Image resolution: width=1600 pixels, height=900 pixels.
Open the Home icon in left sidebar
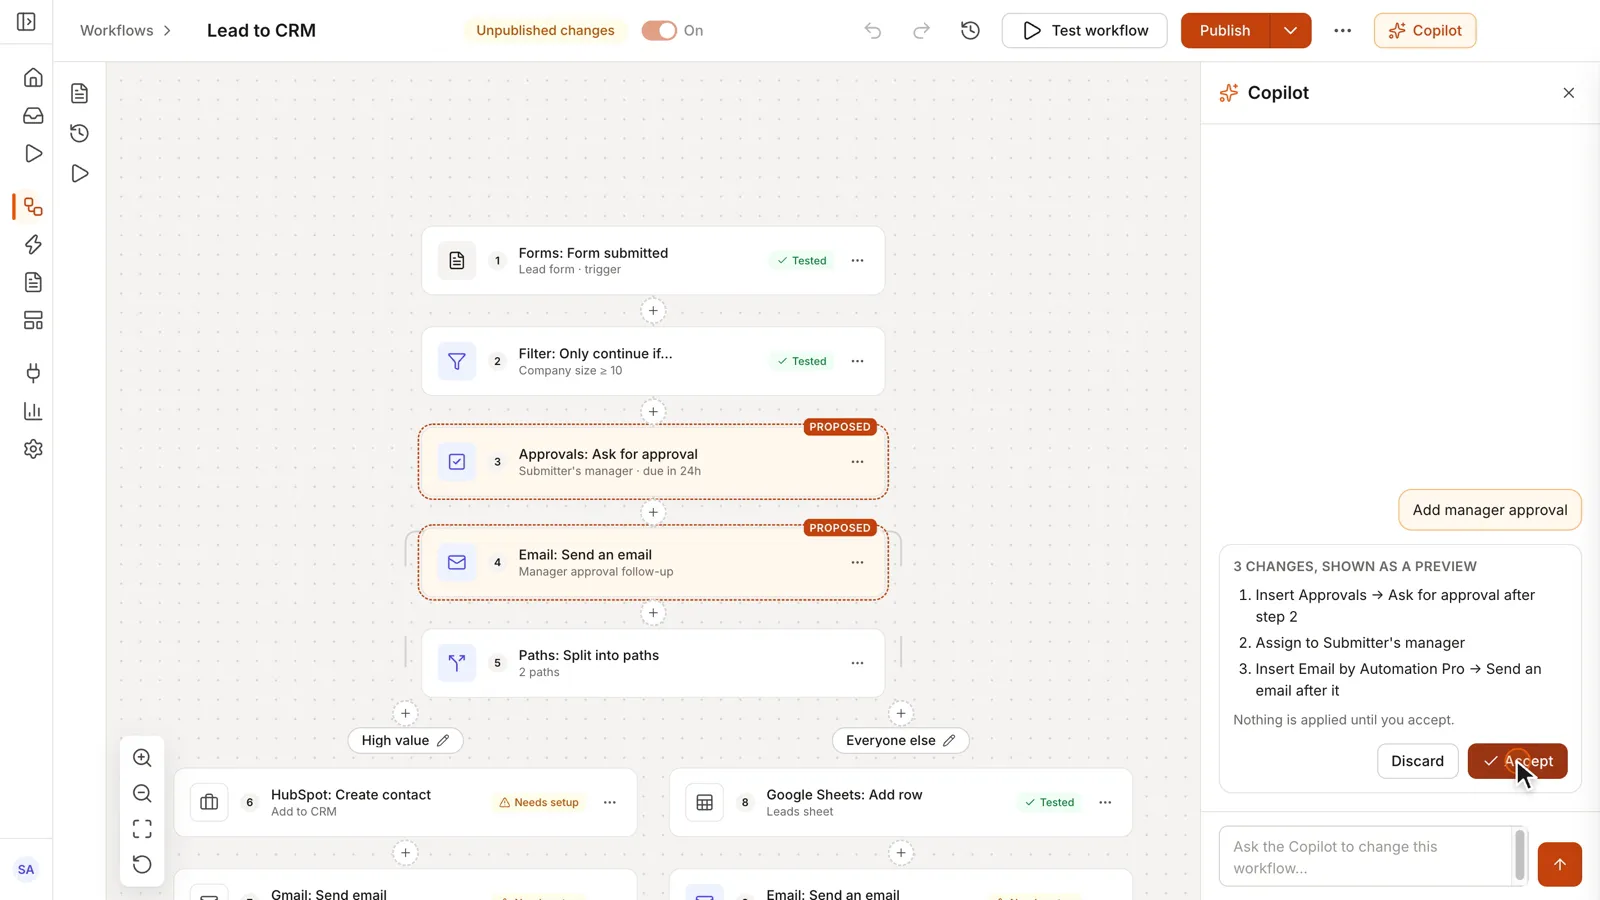point(33,78)
